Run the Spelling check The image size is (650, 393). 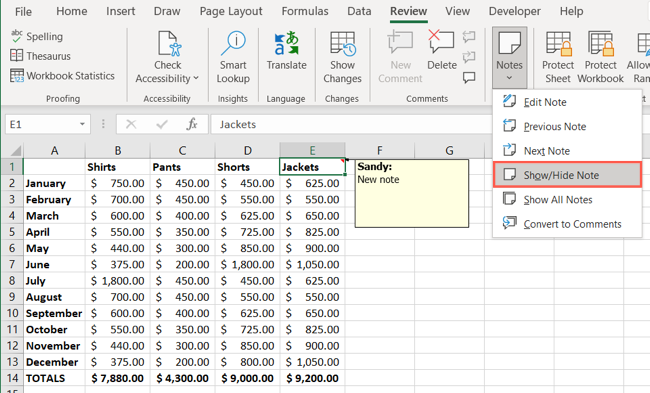pyautogui.click(x=37, y=36)
